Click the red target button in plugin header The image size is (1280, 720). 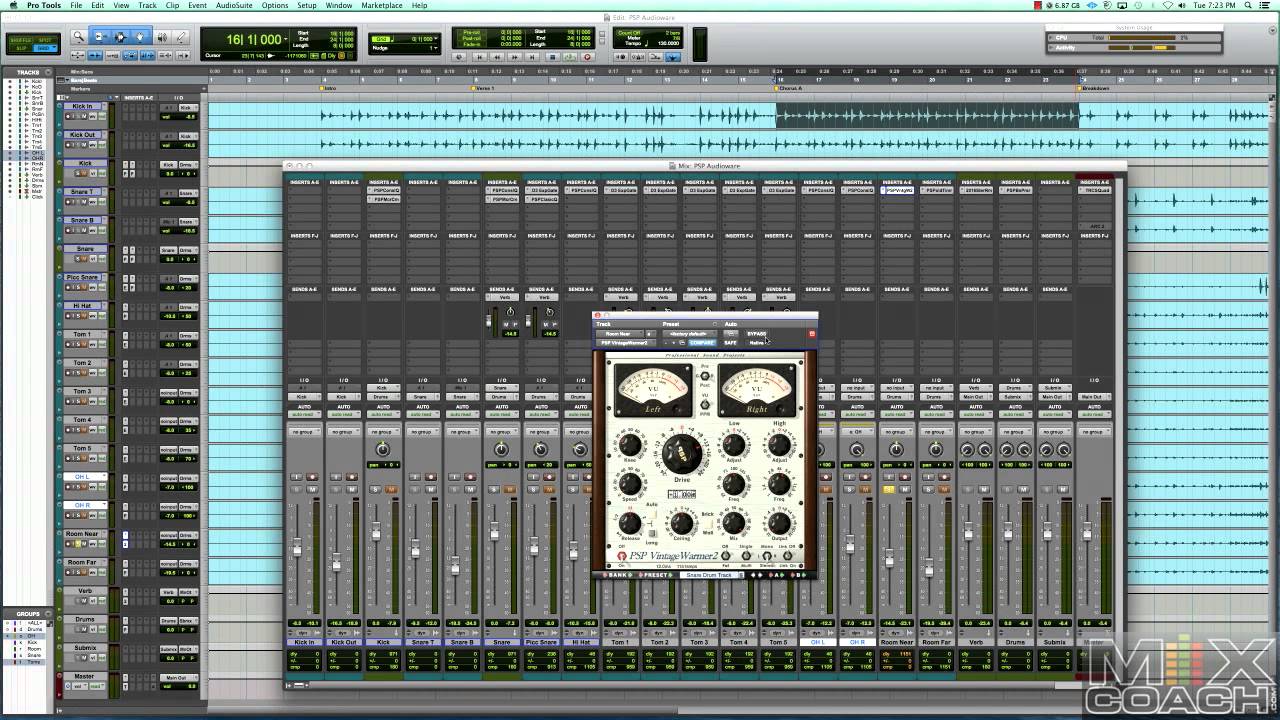tap(812, 333)
